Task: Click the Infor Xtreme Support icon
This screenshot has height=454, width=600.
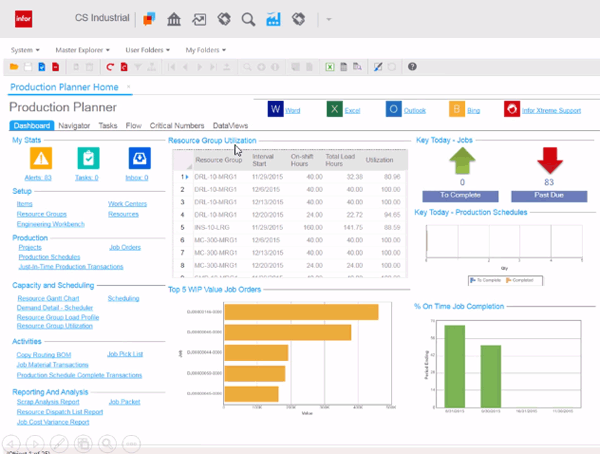Action: point(512,109)
